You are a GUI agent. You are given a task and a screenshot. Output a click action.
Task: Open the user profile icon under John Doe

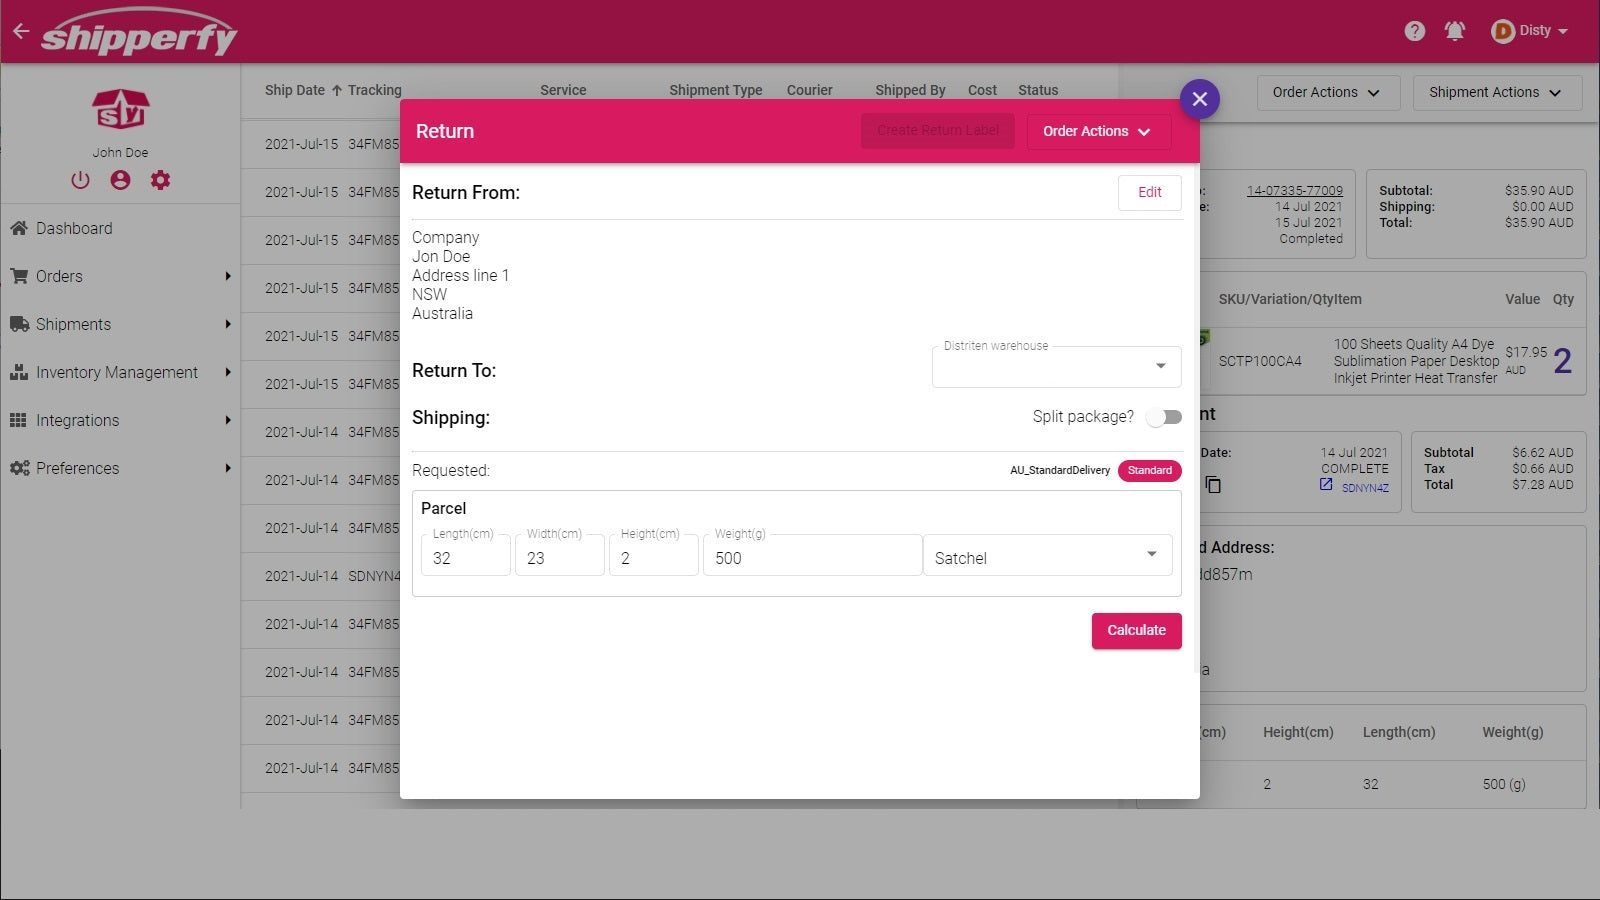tap(120, 180)
